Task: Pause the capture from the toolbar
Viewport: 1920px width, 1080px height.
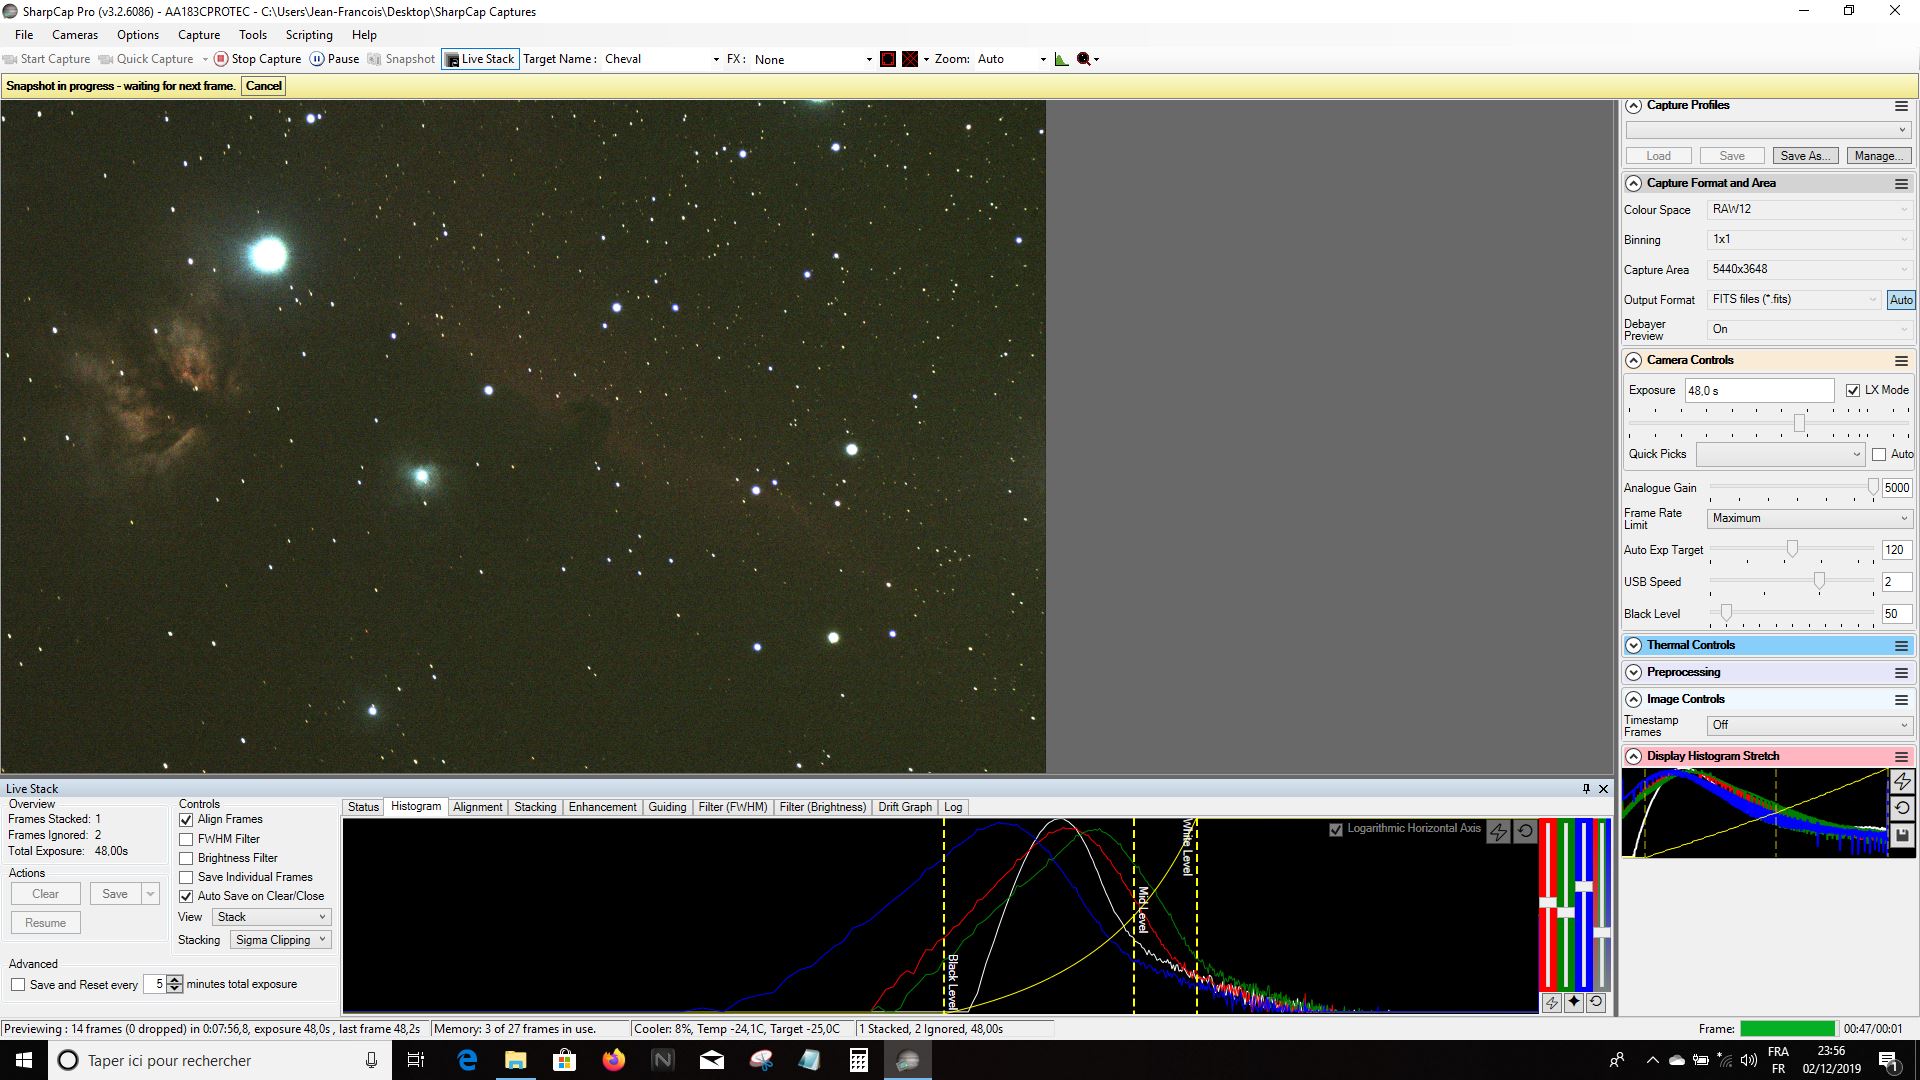Action: pos(334,59)
